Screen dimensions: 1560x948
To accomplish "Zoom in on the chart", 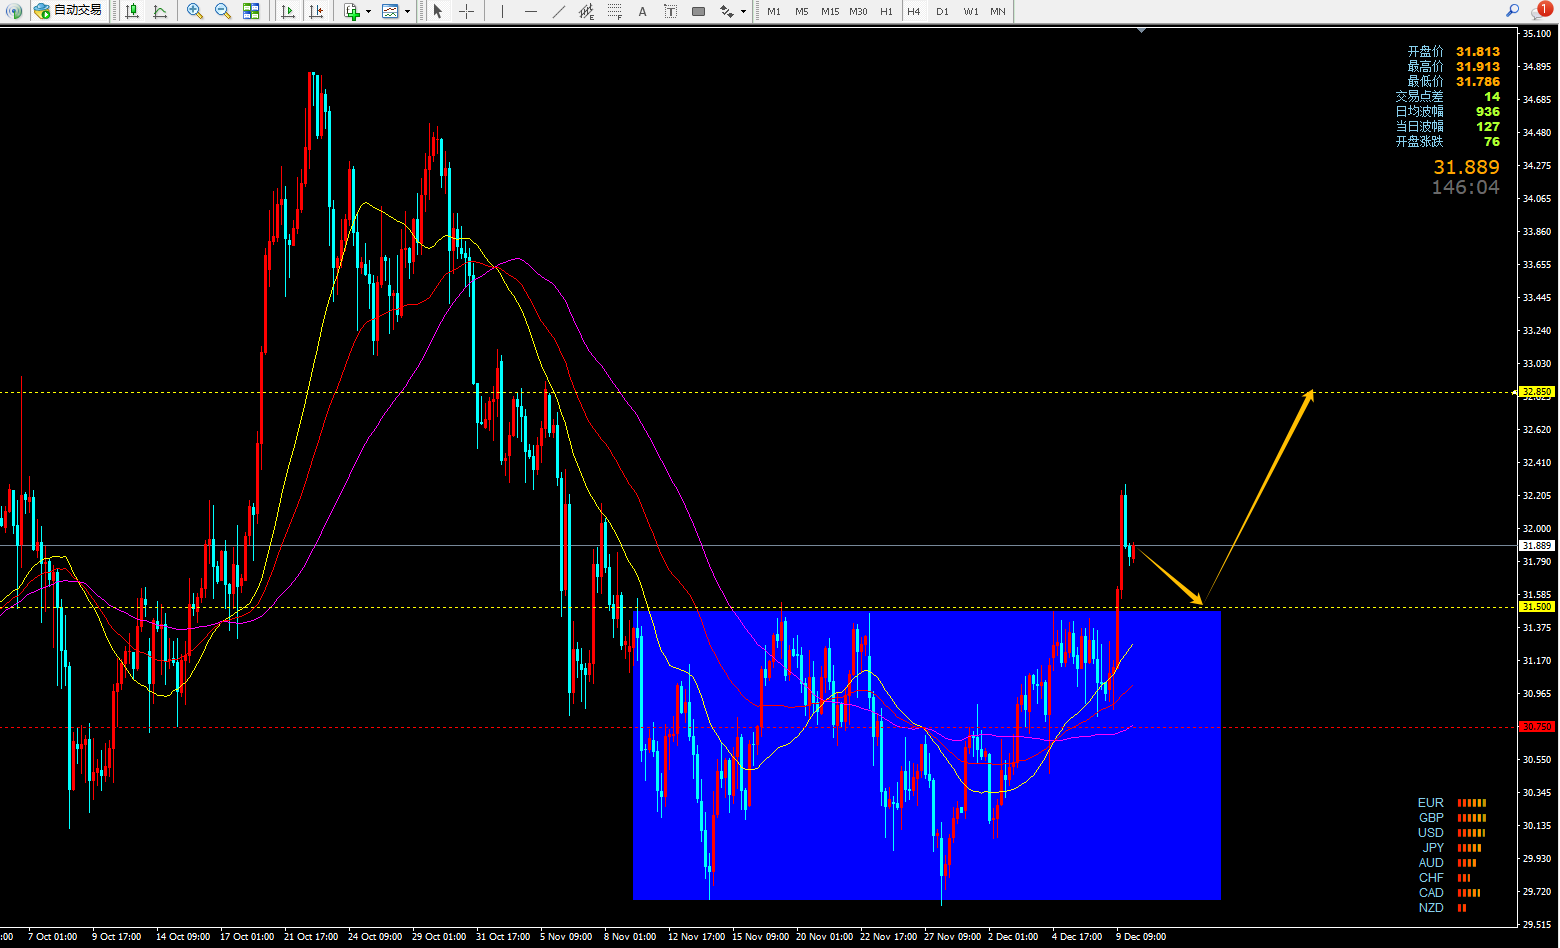I will [195, 11].
